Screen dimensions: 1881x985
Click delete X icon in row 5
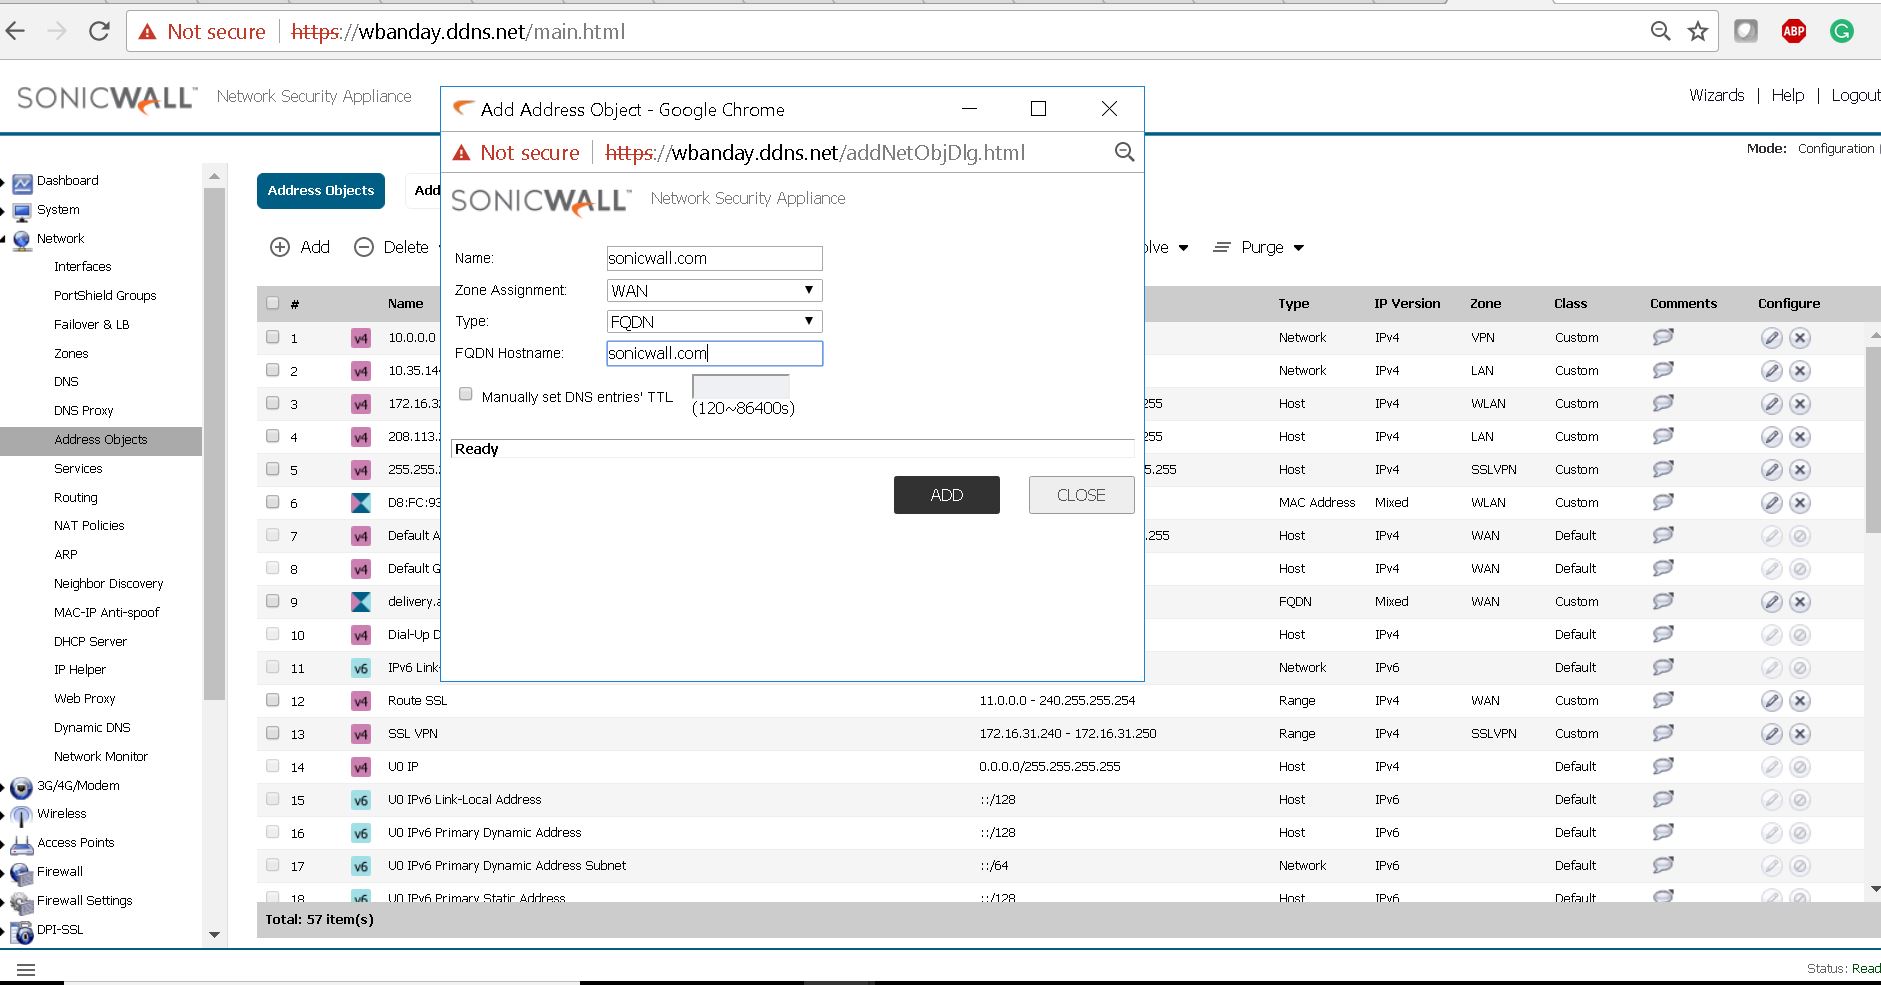click(x=1800, y=470)
